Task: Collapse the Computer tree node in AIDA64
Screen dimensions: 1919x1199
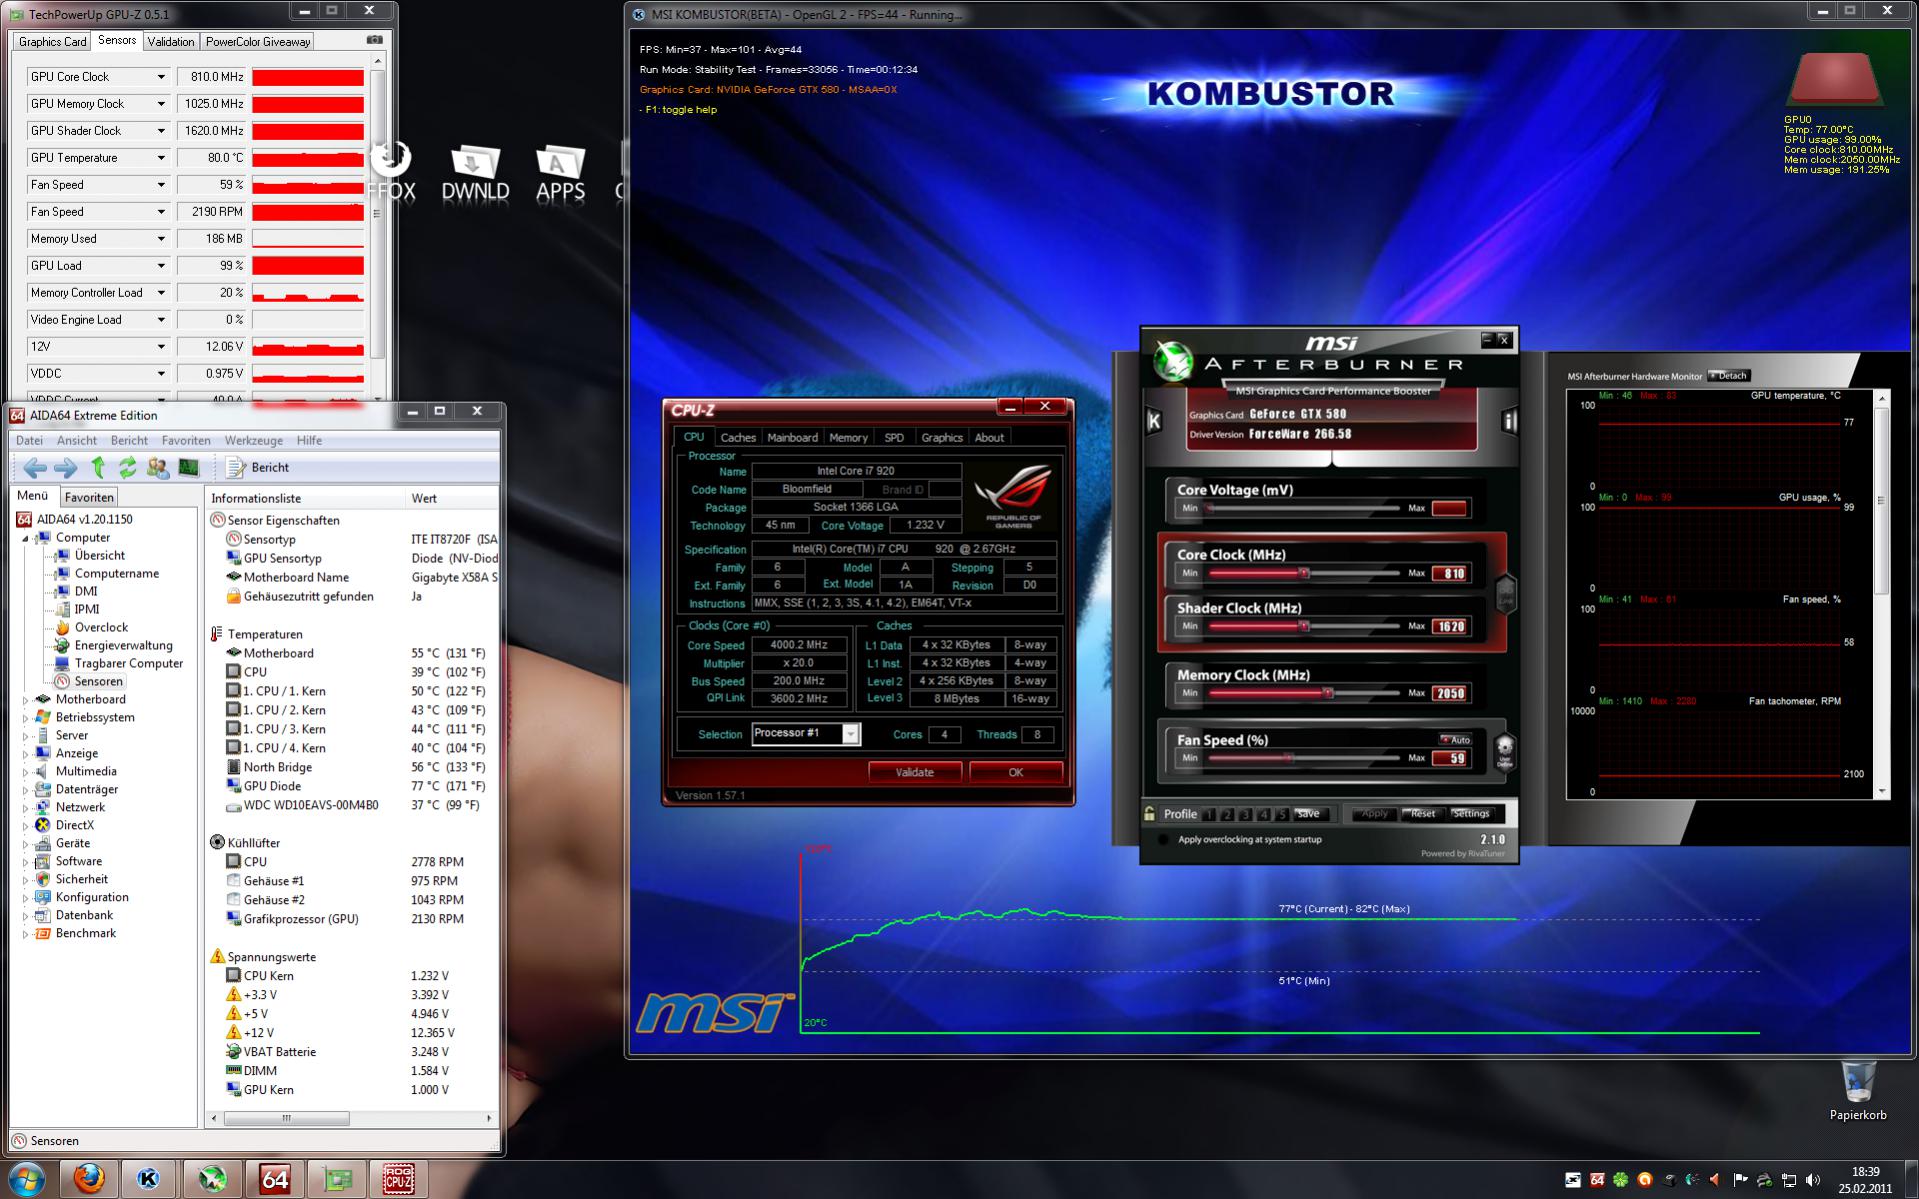Action: click(26, 538)
